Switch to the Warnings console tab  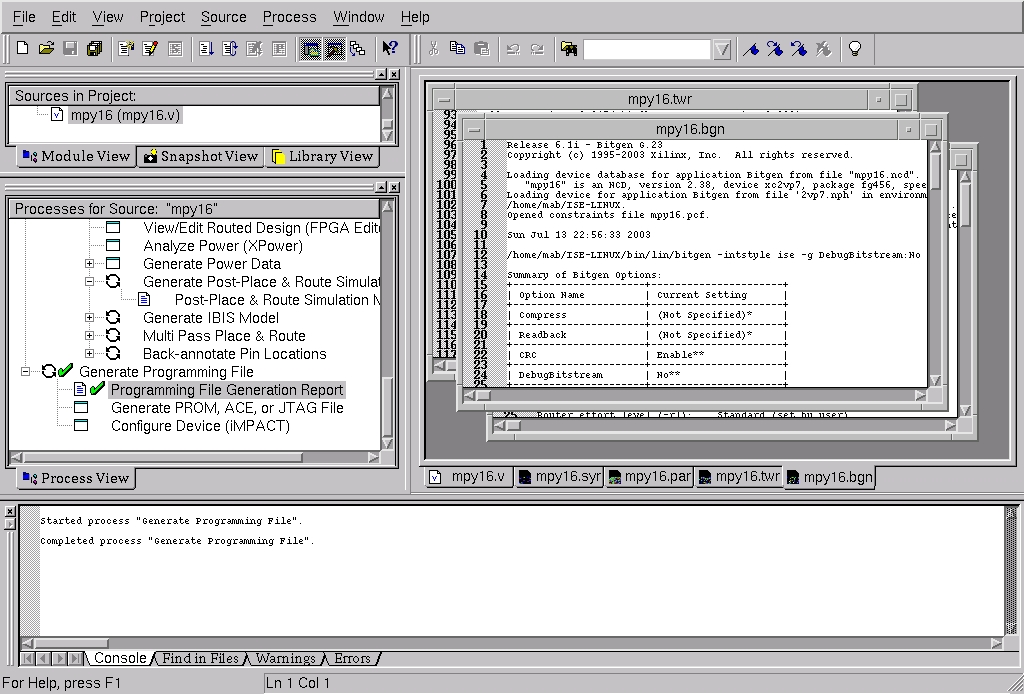(x=285, y=658)
